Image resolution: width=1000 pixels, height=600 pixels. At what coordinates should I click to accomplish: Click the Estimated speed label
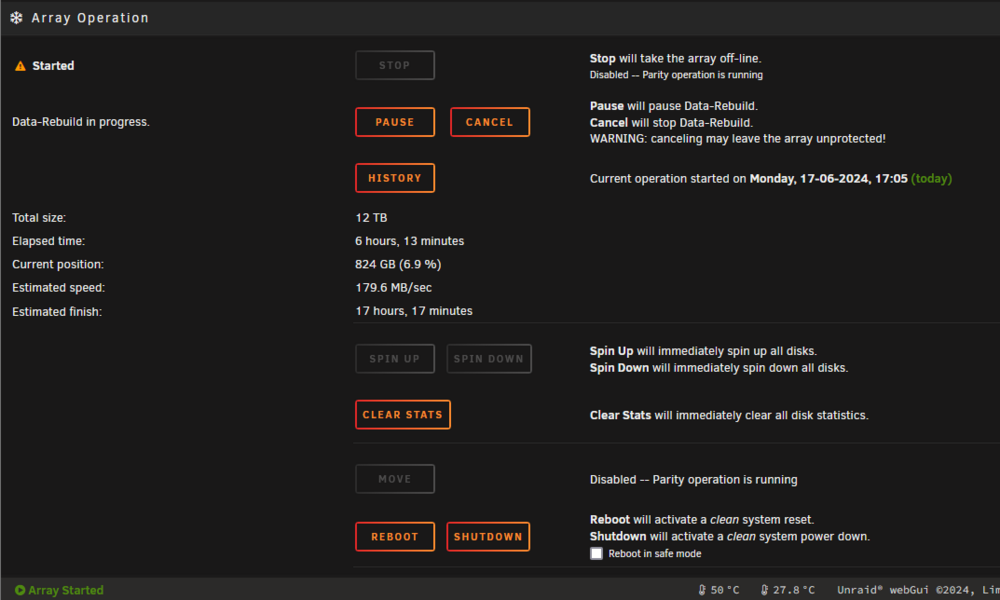[59, 288]
